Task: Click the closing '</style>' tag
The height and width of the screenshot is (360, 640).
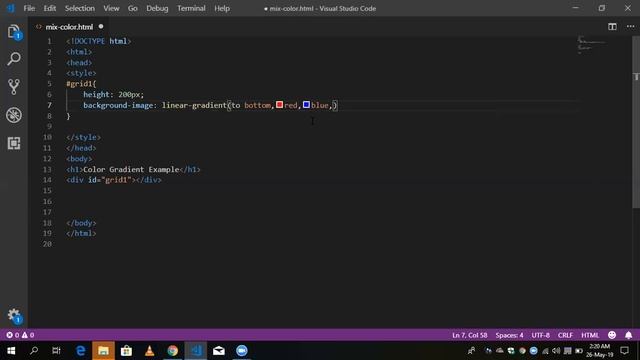Action: [x=83, y=137]
